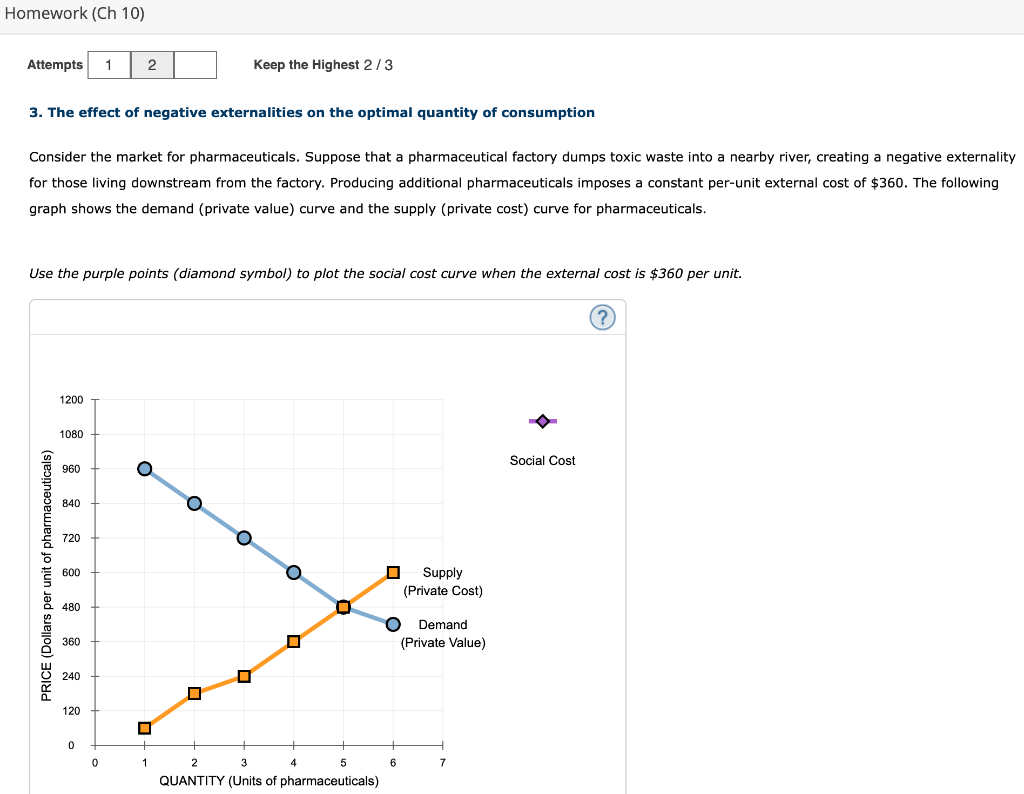Select Attempt 1 result box
This screenshot has height=794, width=1024.
(x=108, y=64)
